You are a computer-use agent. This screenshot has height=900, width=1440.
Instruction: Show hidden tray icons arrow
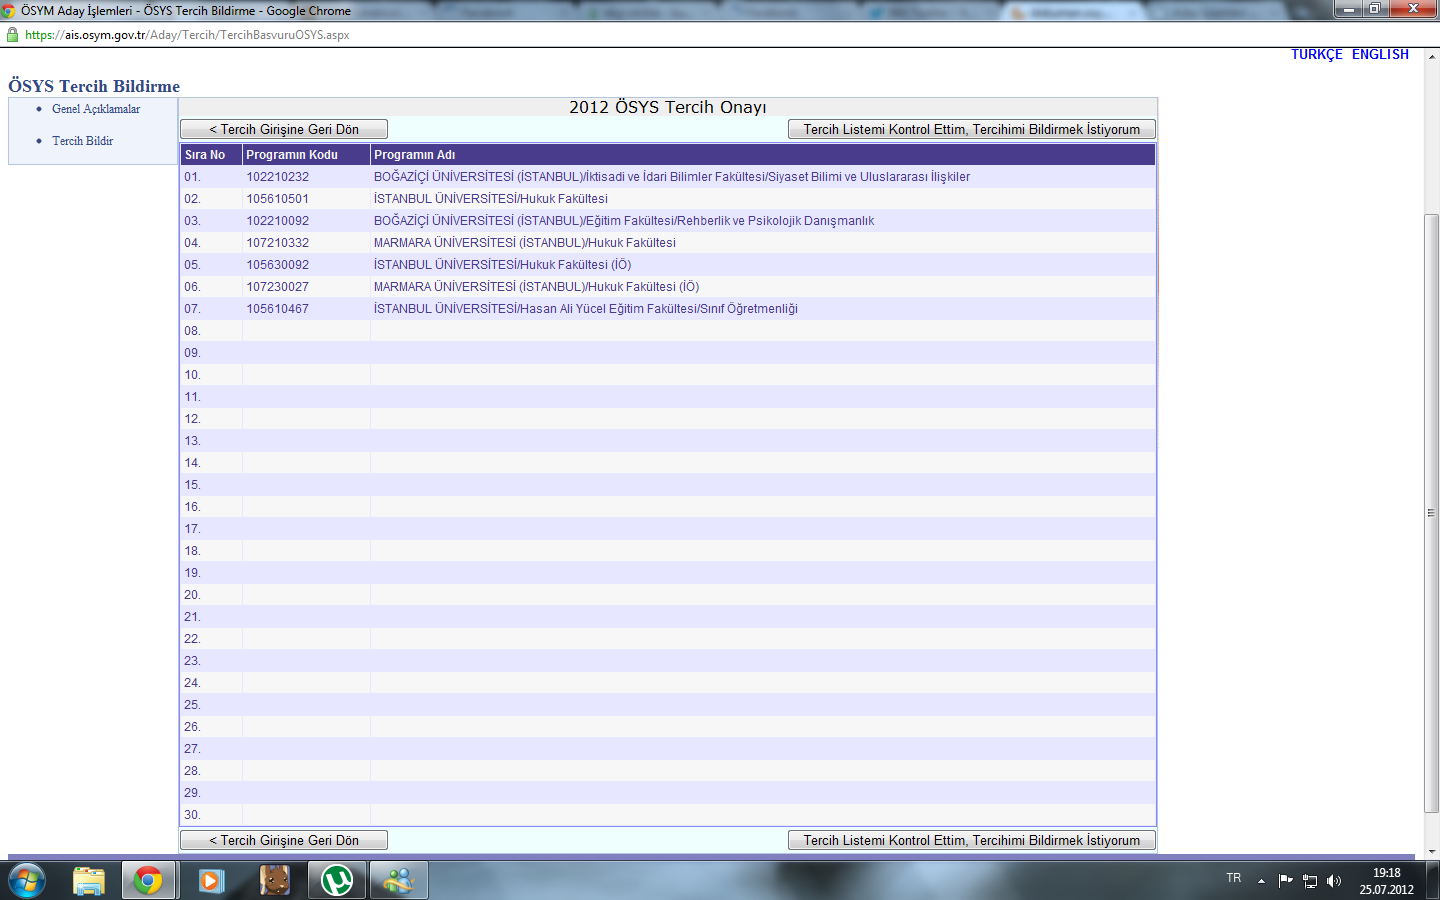(x=1261, y=881)
